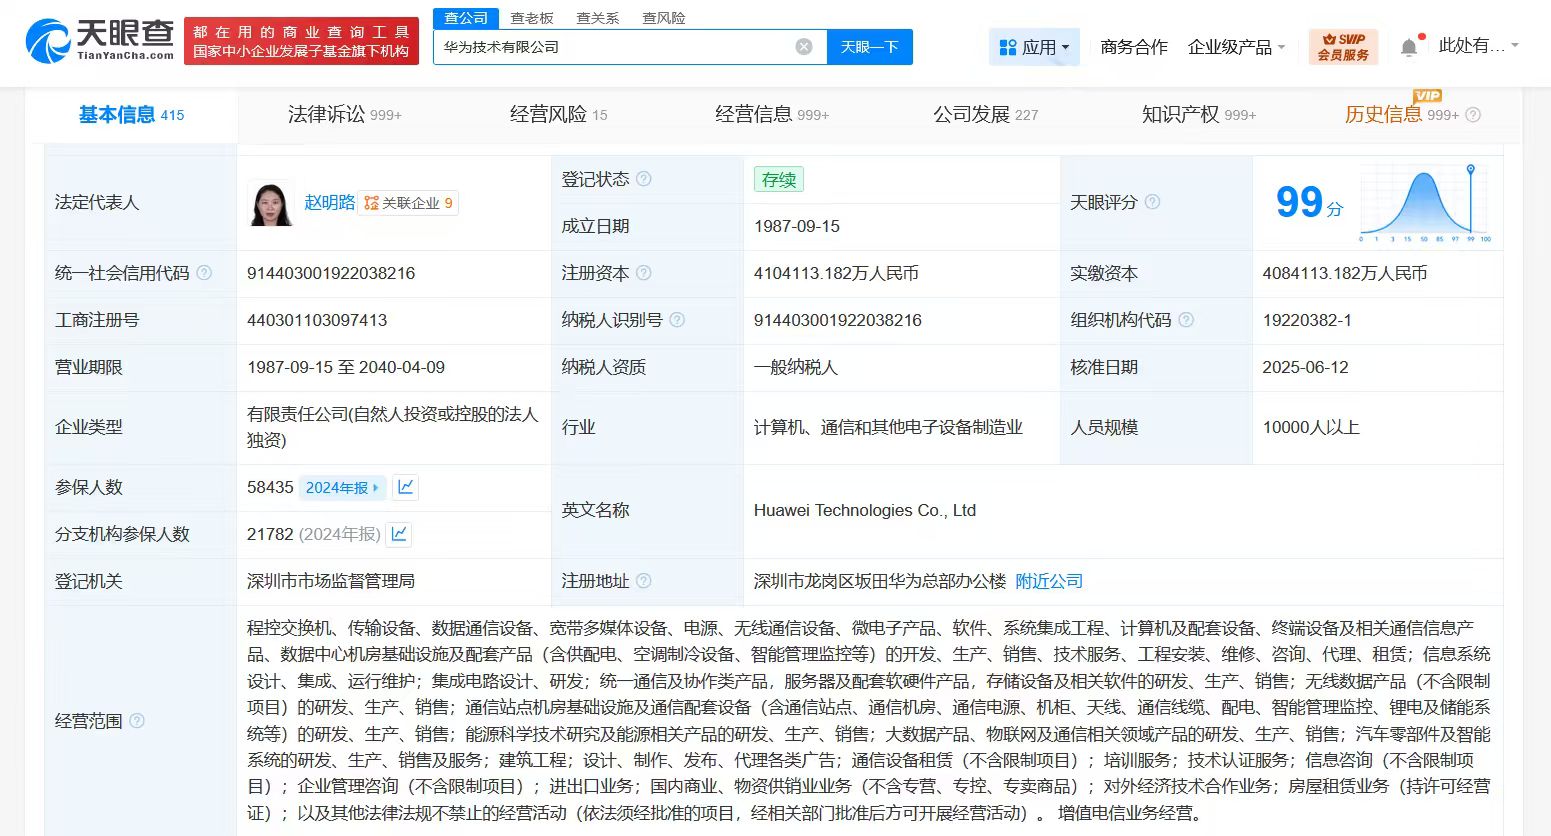Image resolution: width=1551 pixels, height=836 pixels.
Task: Open the notification bell icon
Action: click(x=1409, y=47)
